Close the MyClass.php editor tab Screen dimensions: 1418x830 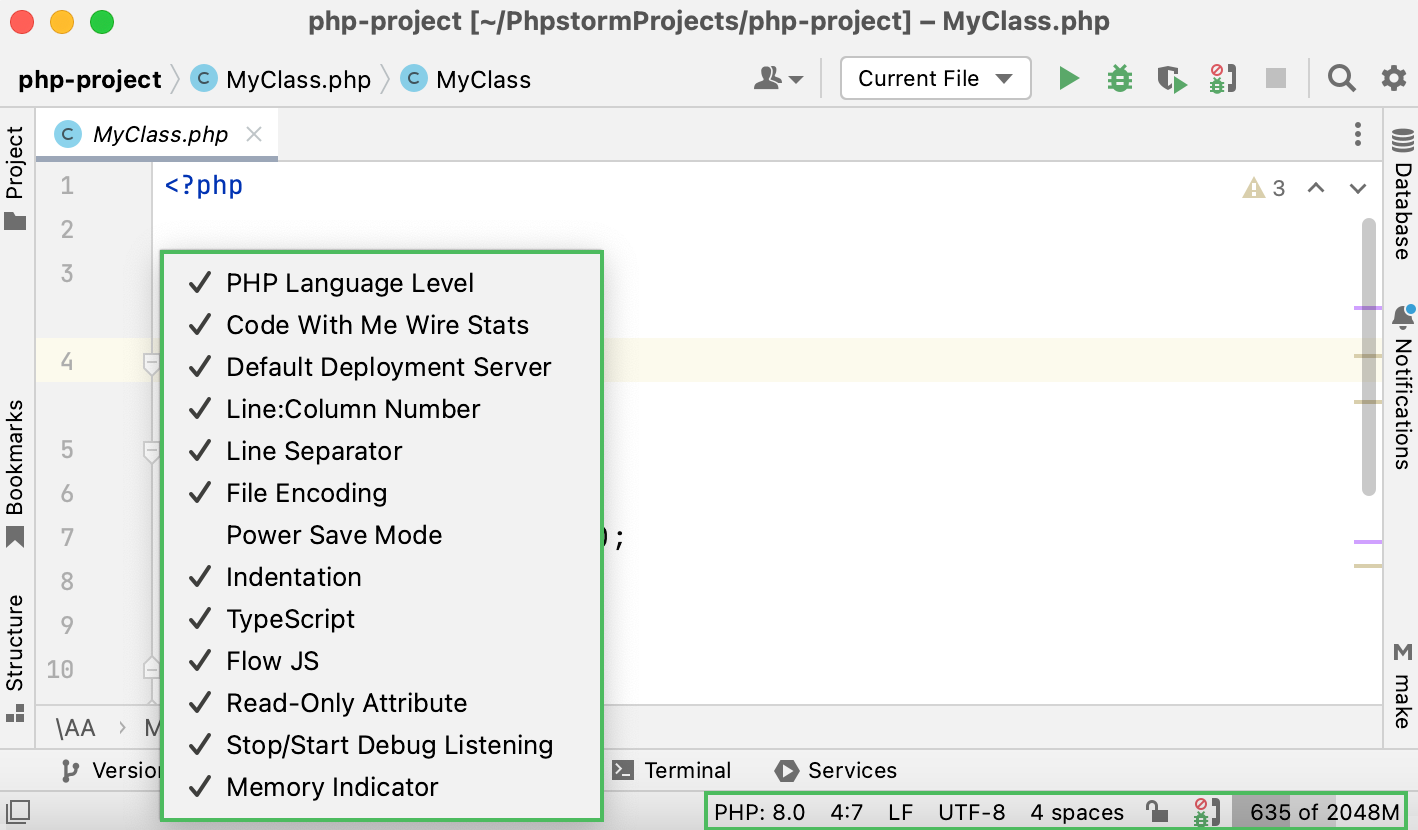(x=254, y=134)
